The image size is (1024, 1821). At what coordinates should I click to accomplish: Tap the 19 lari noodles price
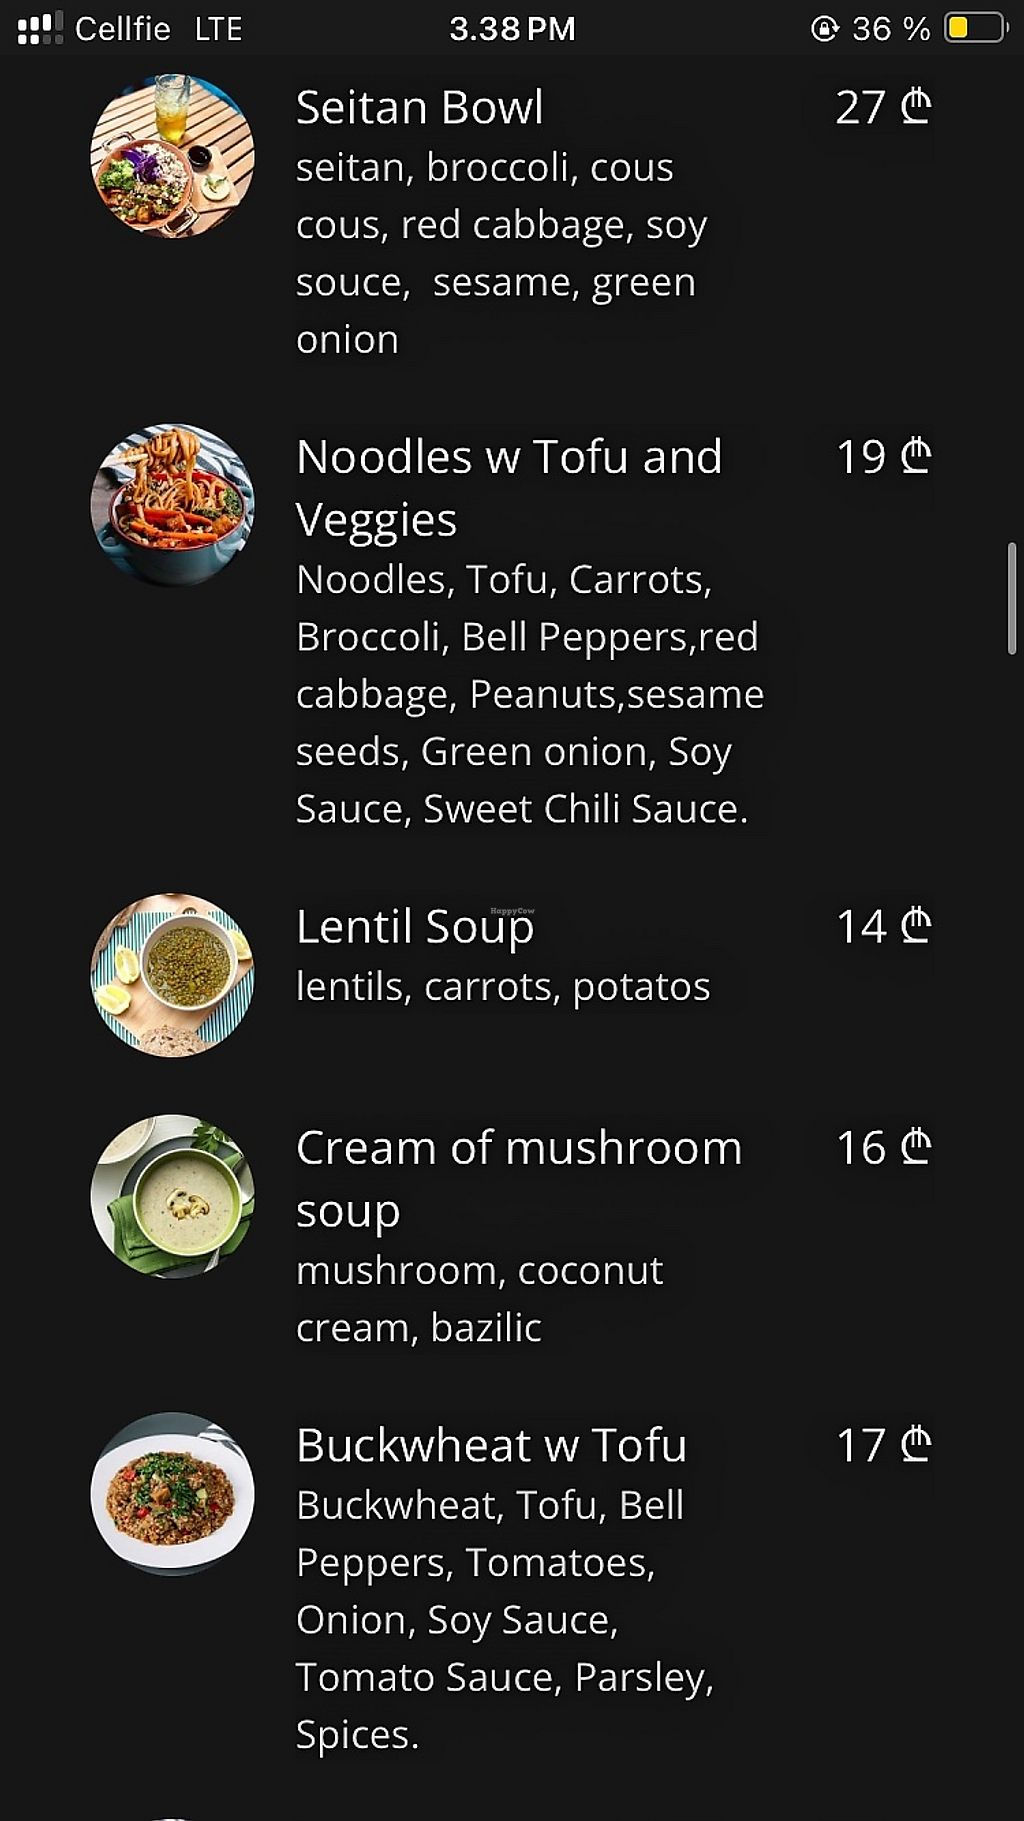click(x=883, y=458)
